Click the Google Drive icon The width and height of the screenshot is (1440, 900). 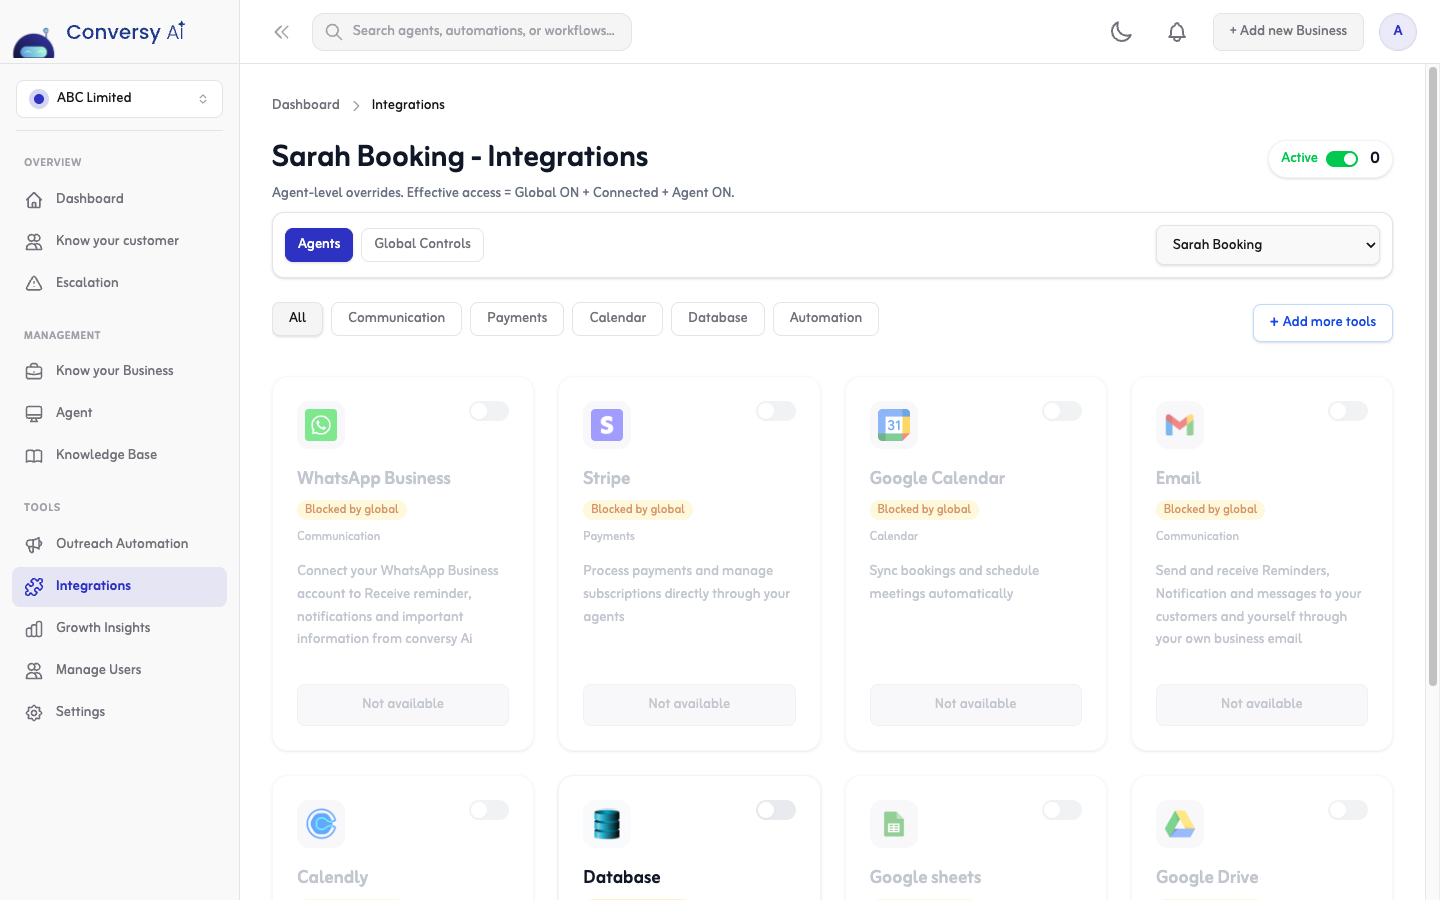[1180, 824]
